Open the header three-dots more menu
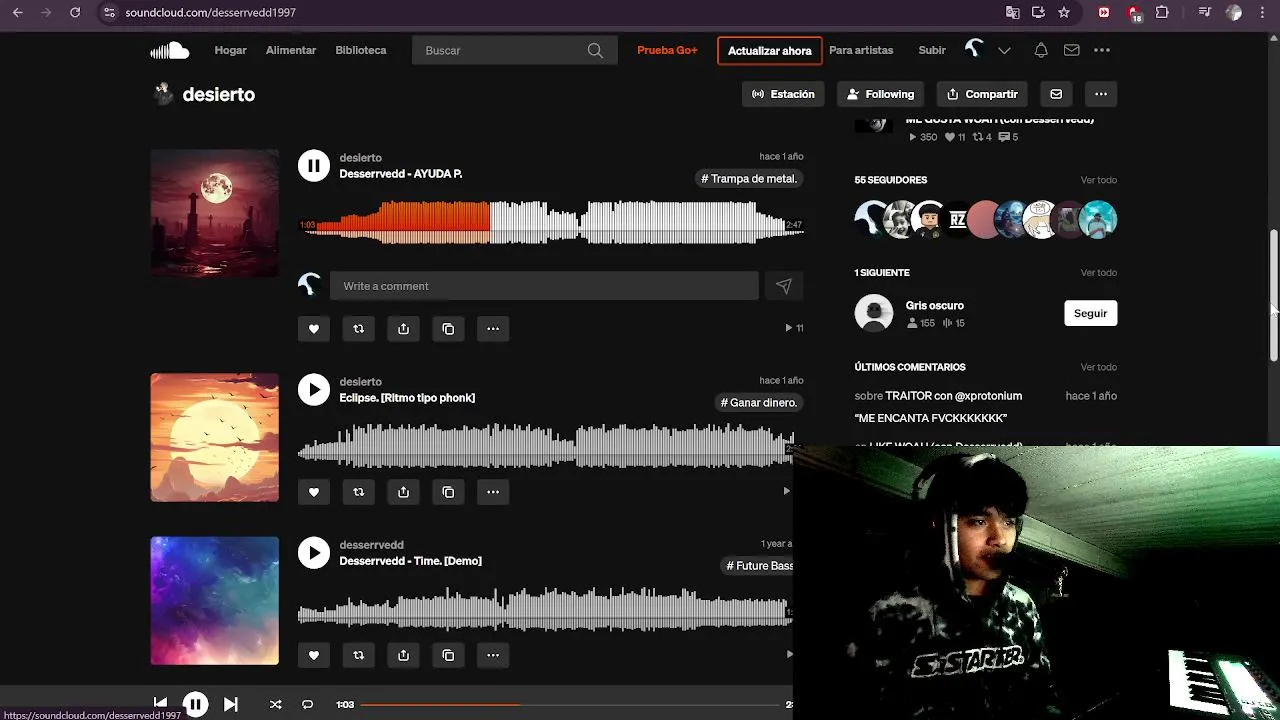Image resolution: width=1280 pixels, height=720 pixels. [x=1102, y=50]
